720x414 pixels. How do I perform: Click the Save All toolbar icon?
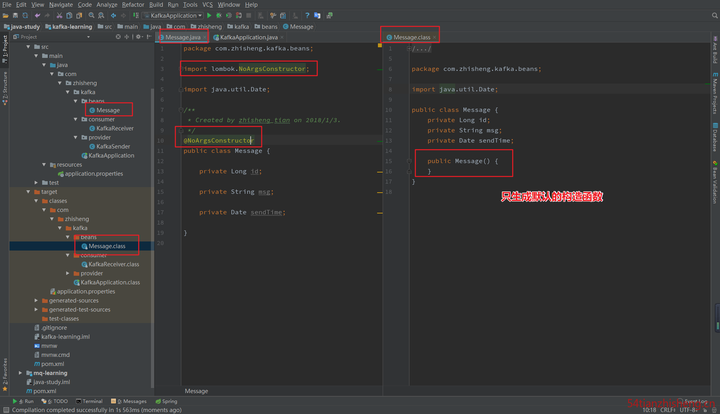click(x=15, y=16)
